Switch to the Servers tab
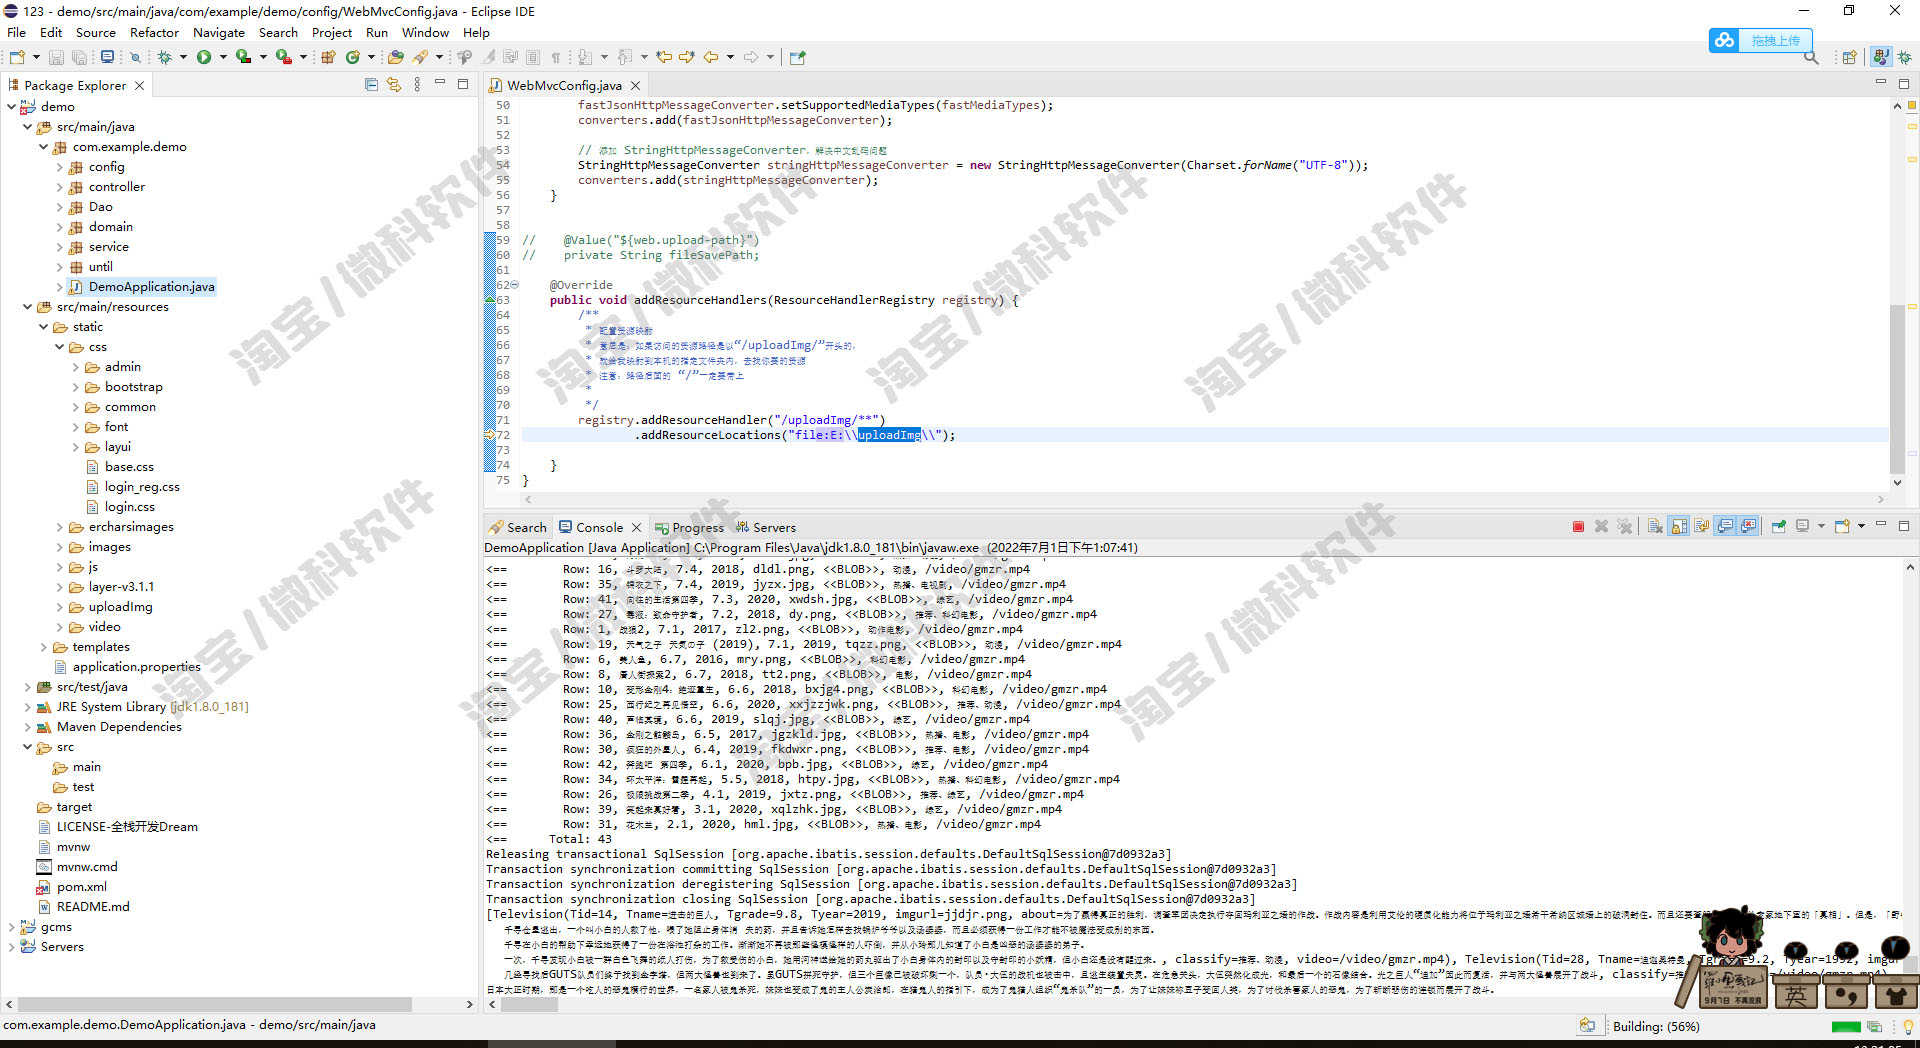 [x=766, y=527]
